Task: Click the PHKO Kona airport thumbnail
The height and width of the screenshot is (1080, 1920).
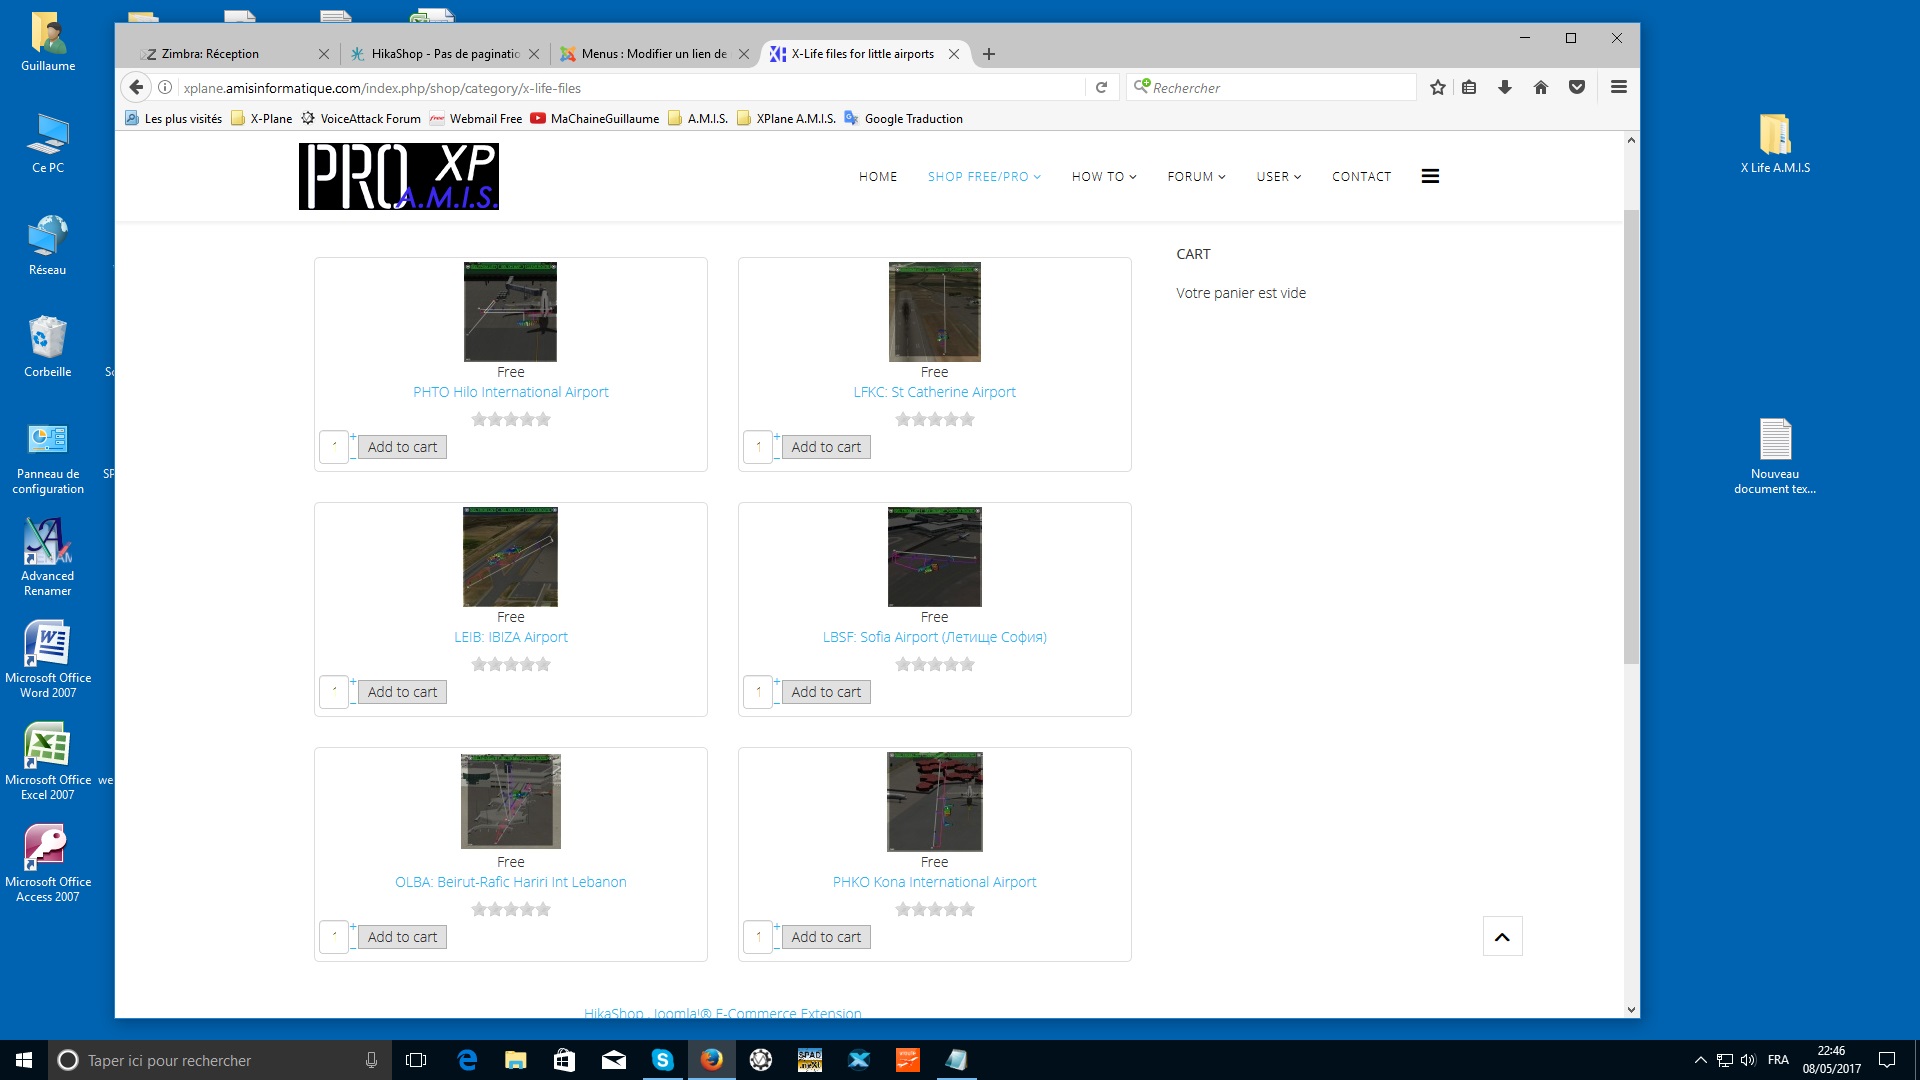Action: [934, 802]
